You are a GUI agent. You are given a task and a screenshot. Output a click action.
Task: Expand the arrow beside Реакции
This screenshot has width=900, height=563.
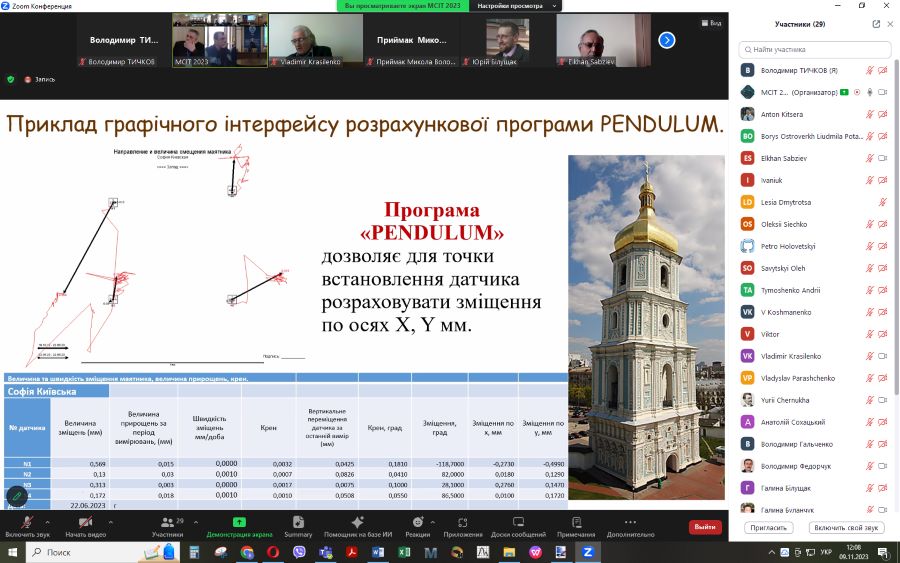tap(432, 522)
